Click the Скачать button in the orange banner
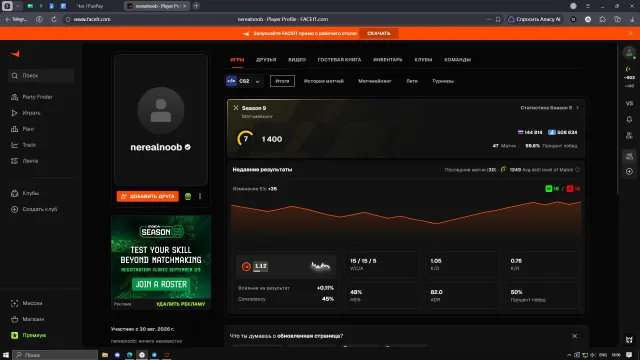640x360 pixels. [378, 33]
